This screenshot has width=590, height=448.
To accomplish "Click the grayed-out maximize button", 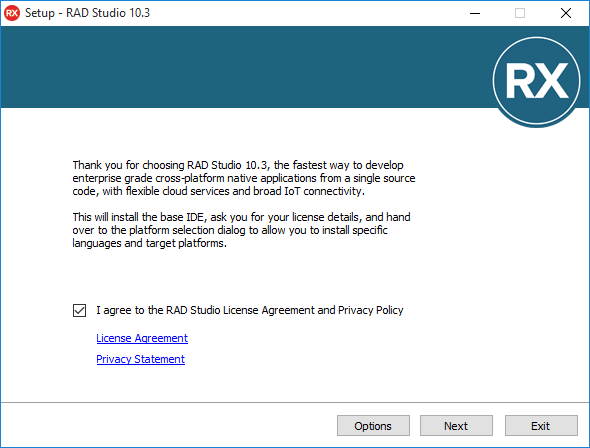I will (x=520, y=13).
